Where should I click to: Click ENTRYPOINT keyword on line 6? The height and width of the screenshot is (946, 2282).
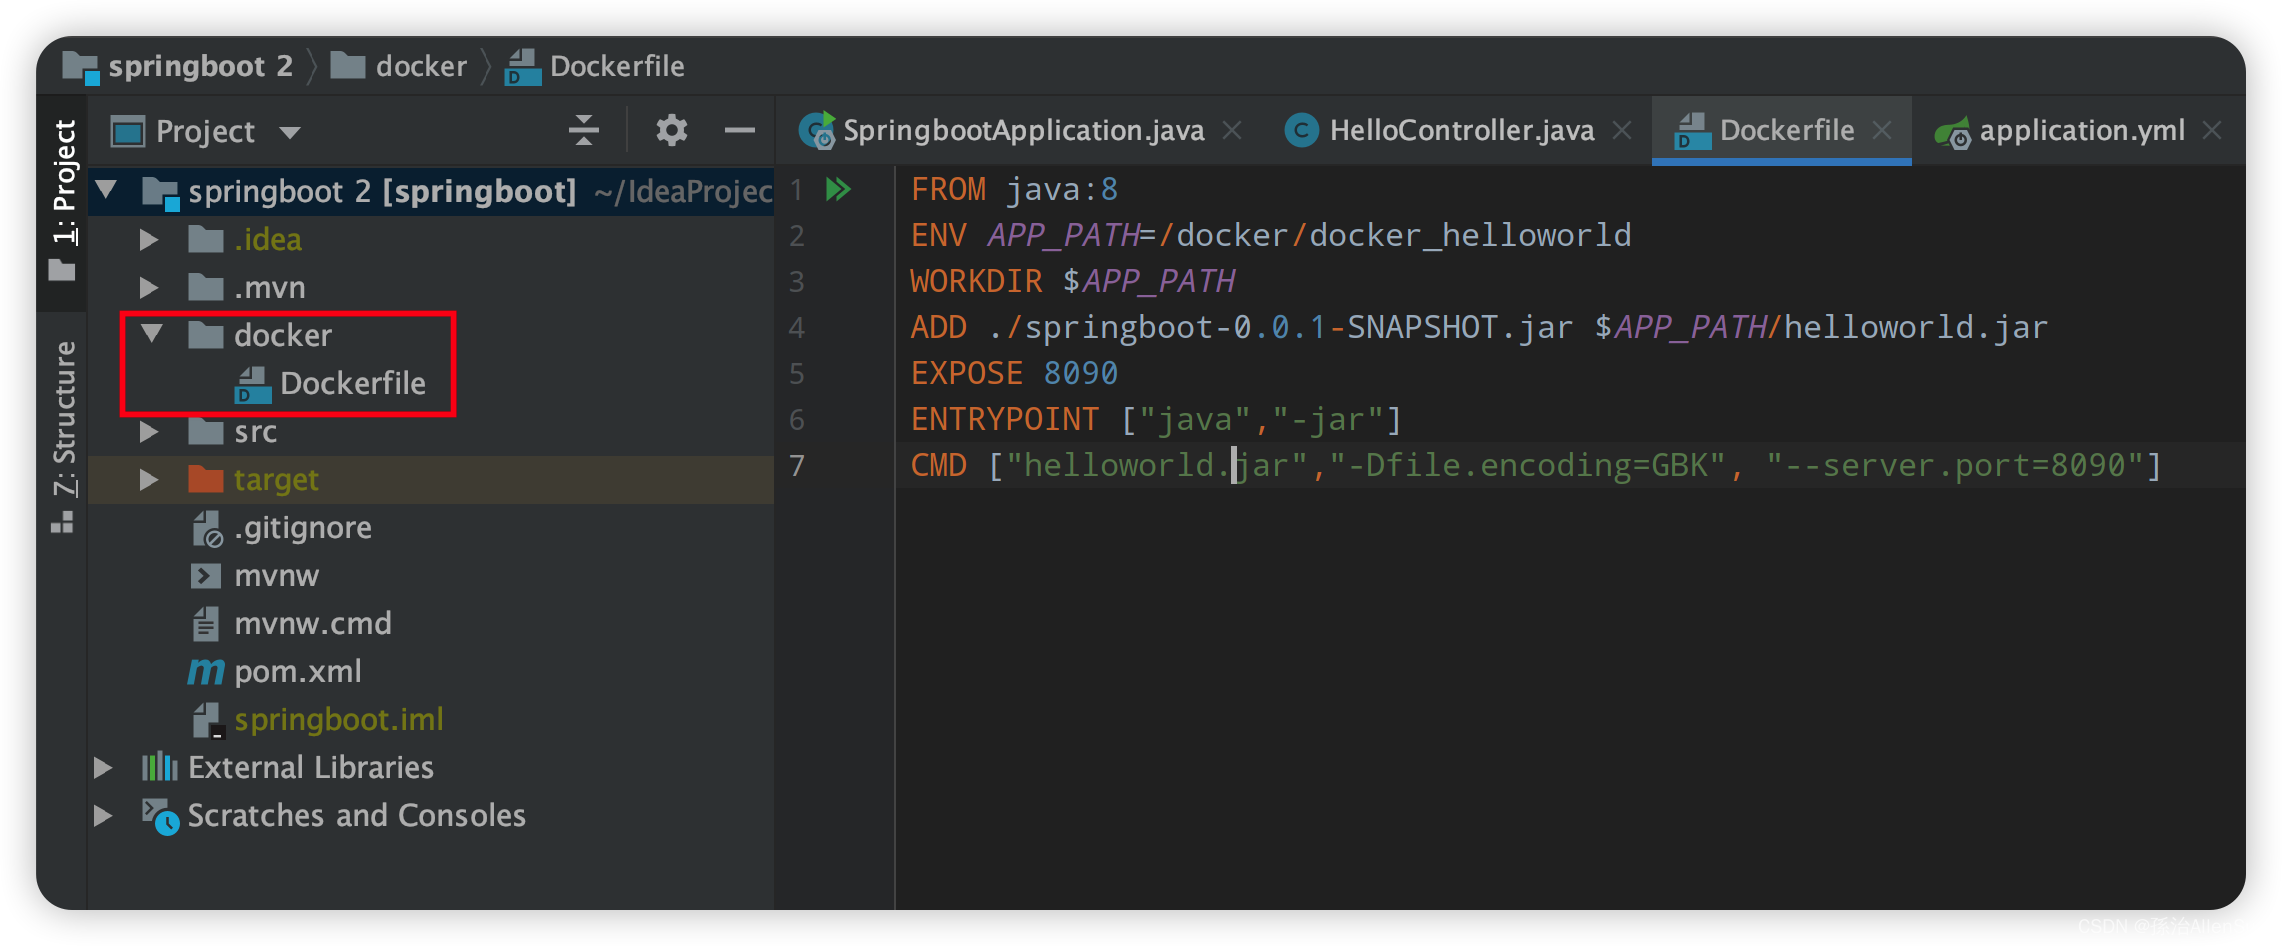(x=1004, y=419)
